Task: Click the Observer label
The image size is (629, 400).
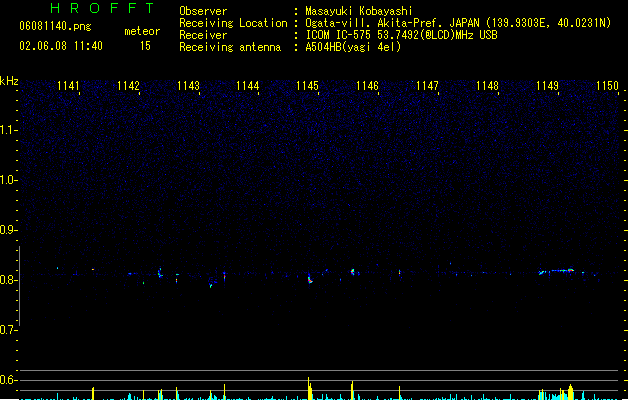Action: tap(203, 11)
